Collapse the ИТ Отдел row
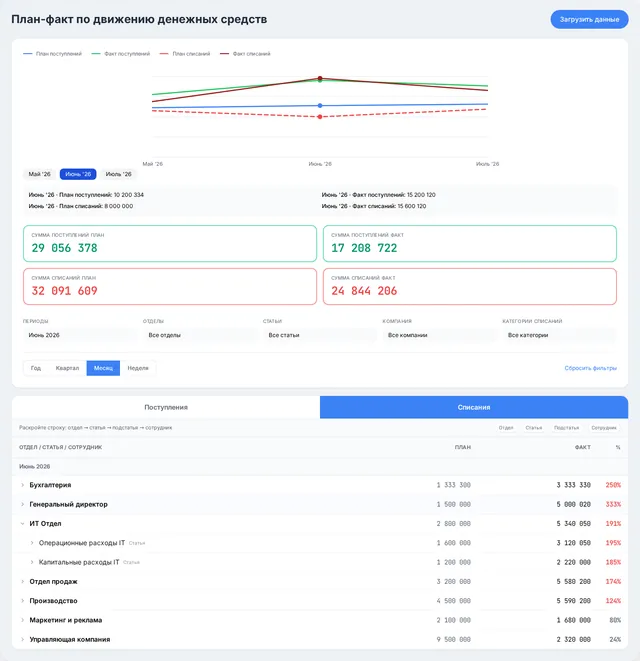 click(x=23, y=524)
